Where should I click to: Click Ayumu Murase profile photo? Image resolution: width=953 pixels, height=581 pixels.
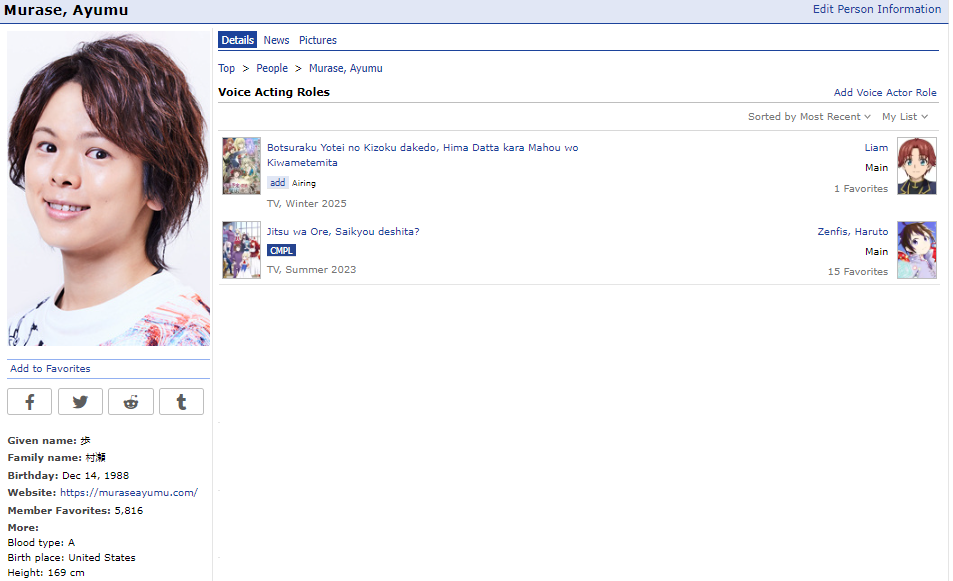108,188
